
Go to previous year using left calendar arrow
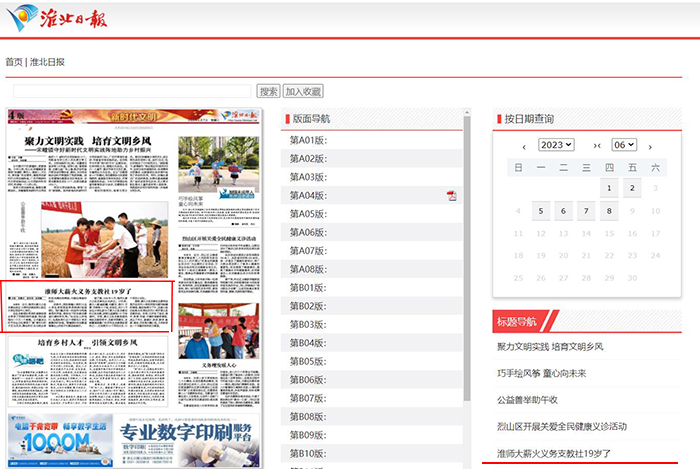coord(523,146)
